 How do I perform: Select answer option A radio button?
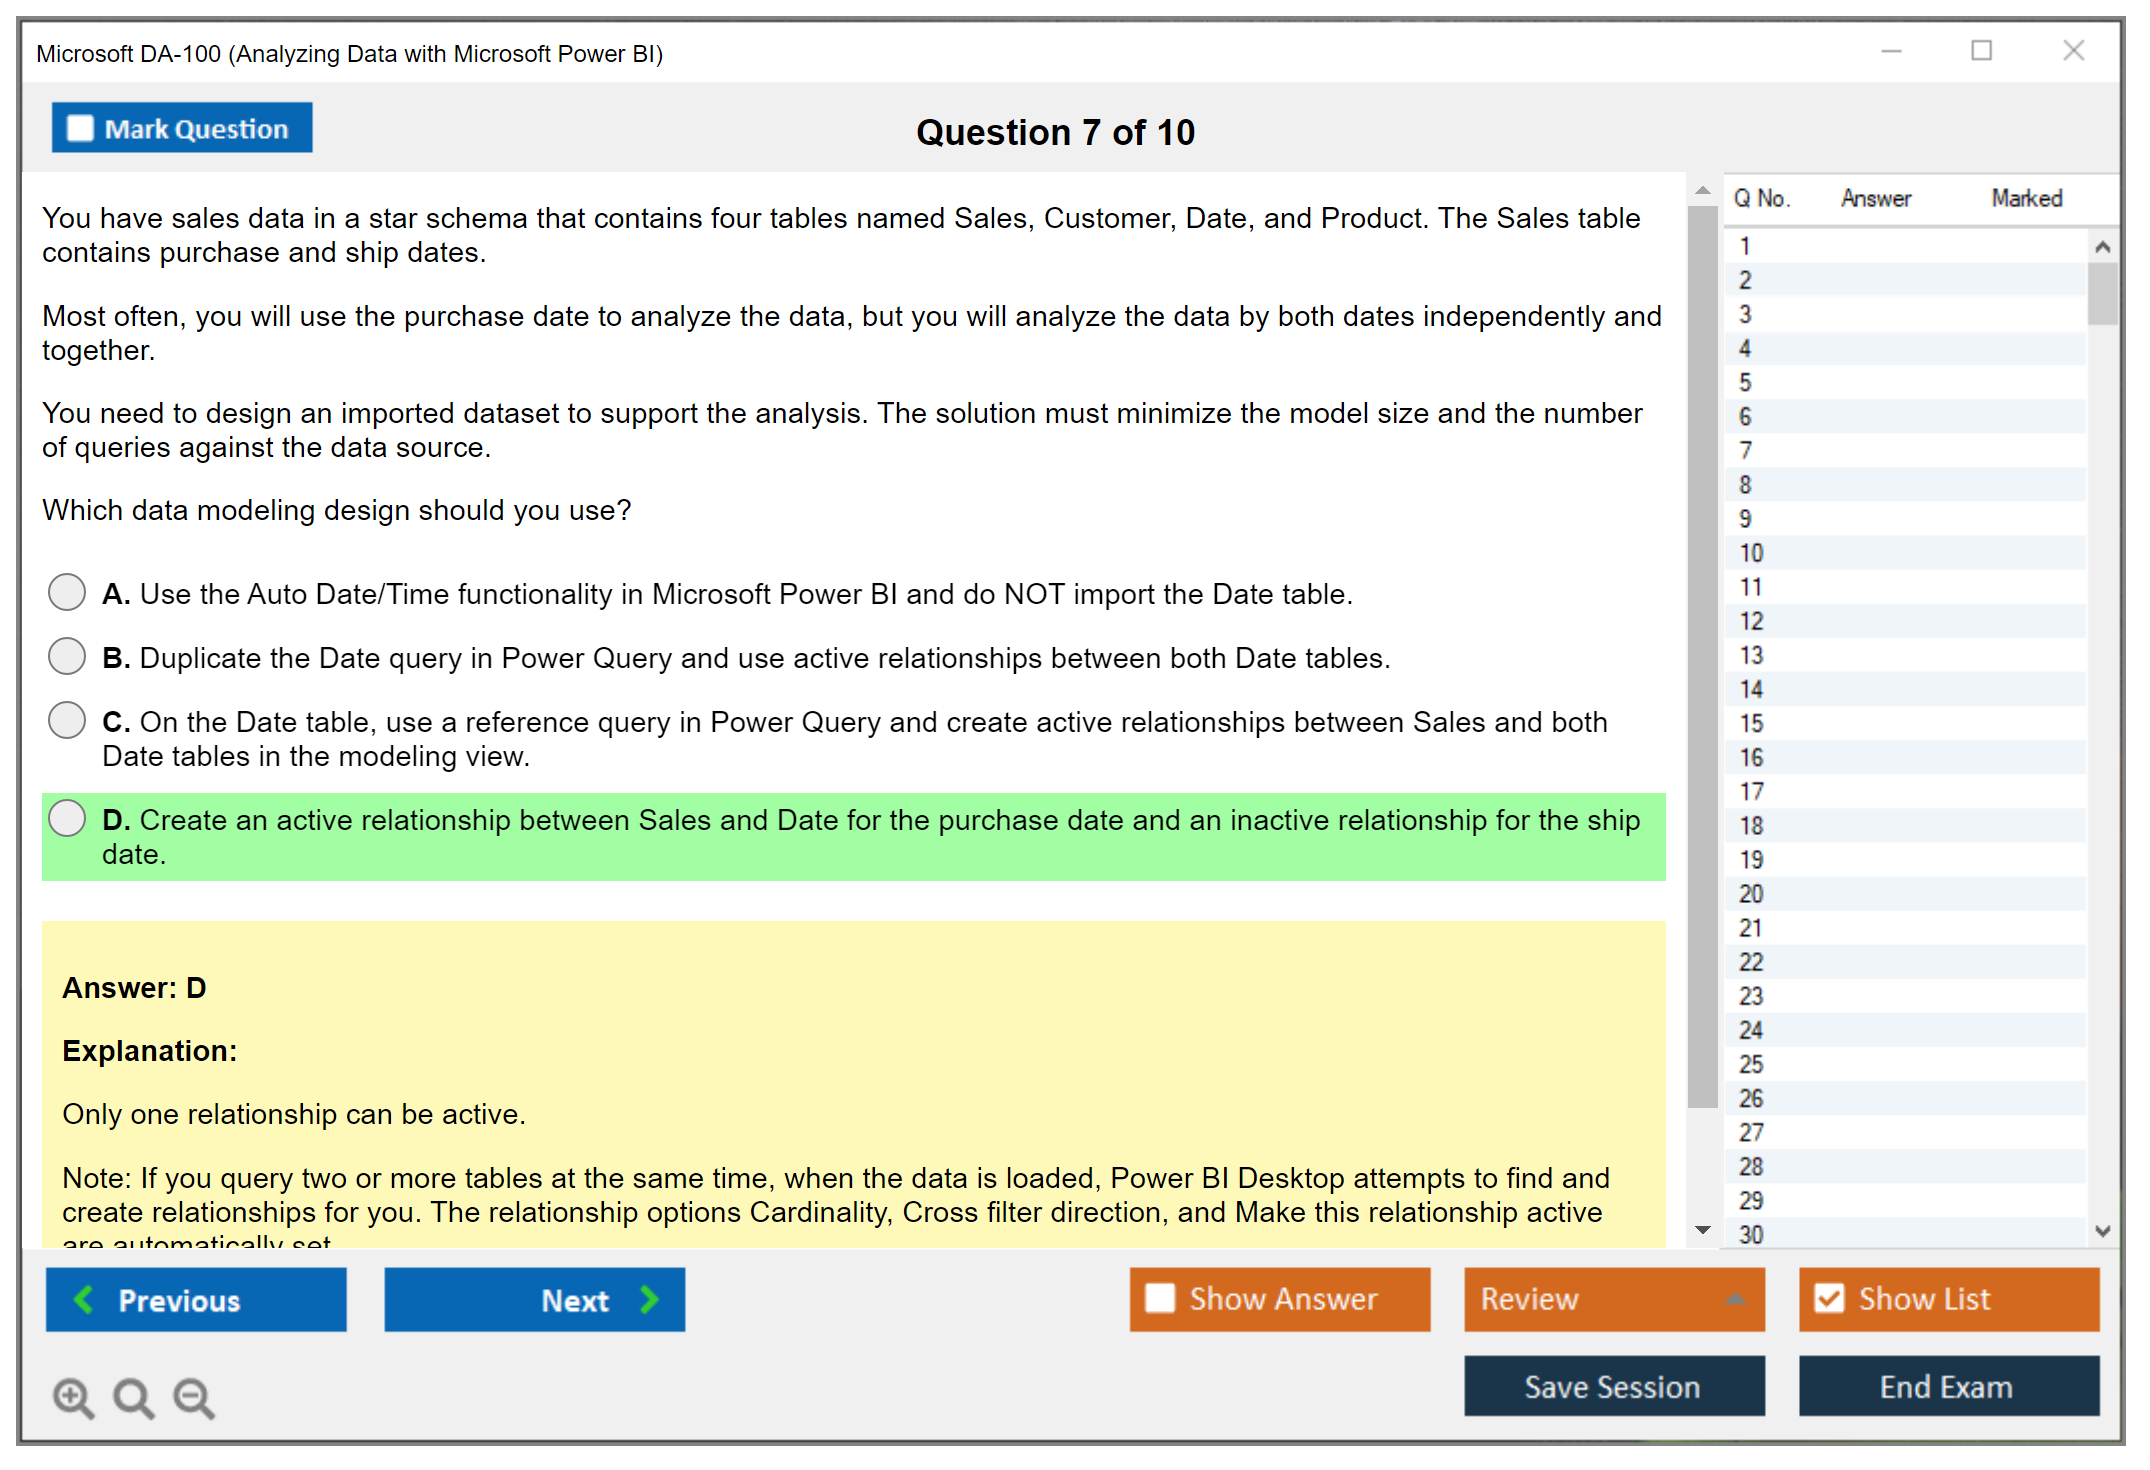click(x=67, y=592)
